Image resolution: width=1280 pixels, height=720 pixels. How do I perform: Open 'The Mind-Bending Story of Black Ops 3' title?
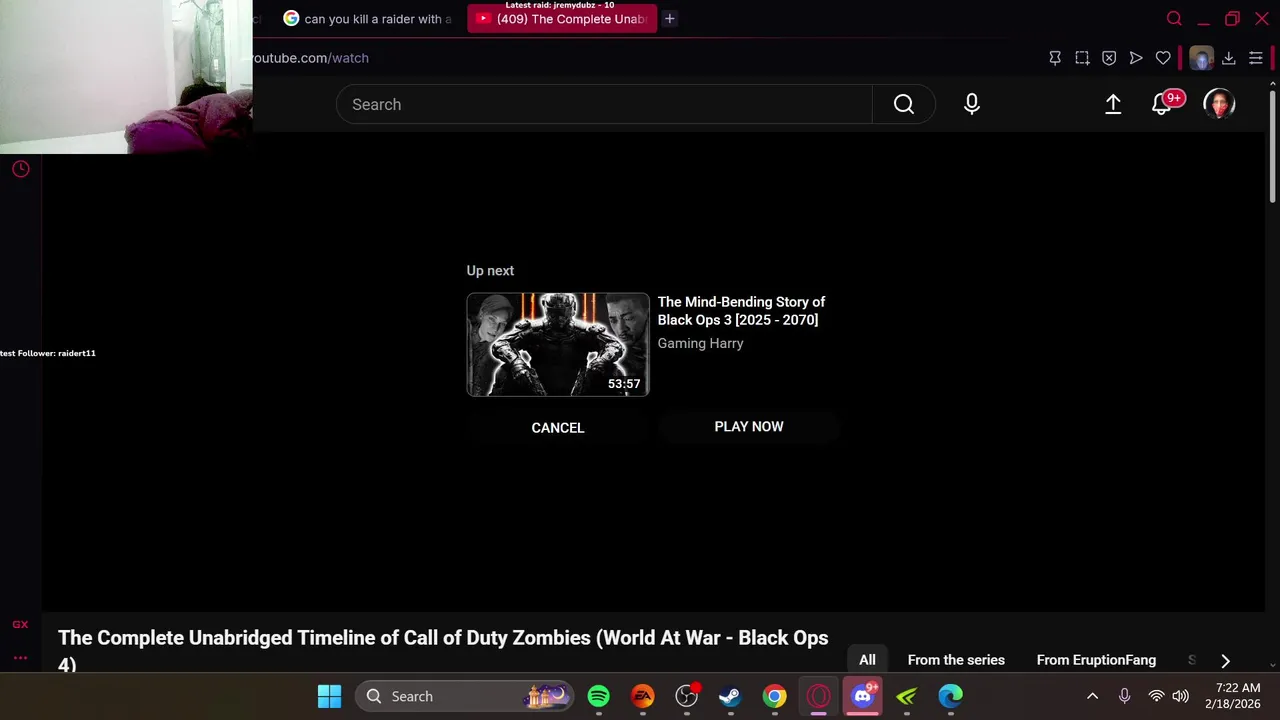pos(741,311)
